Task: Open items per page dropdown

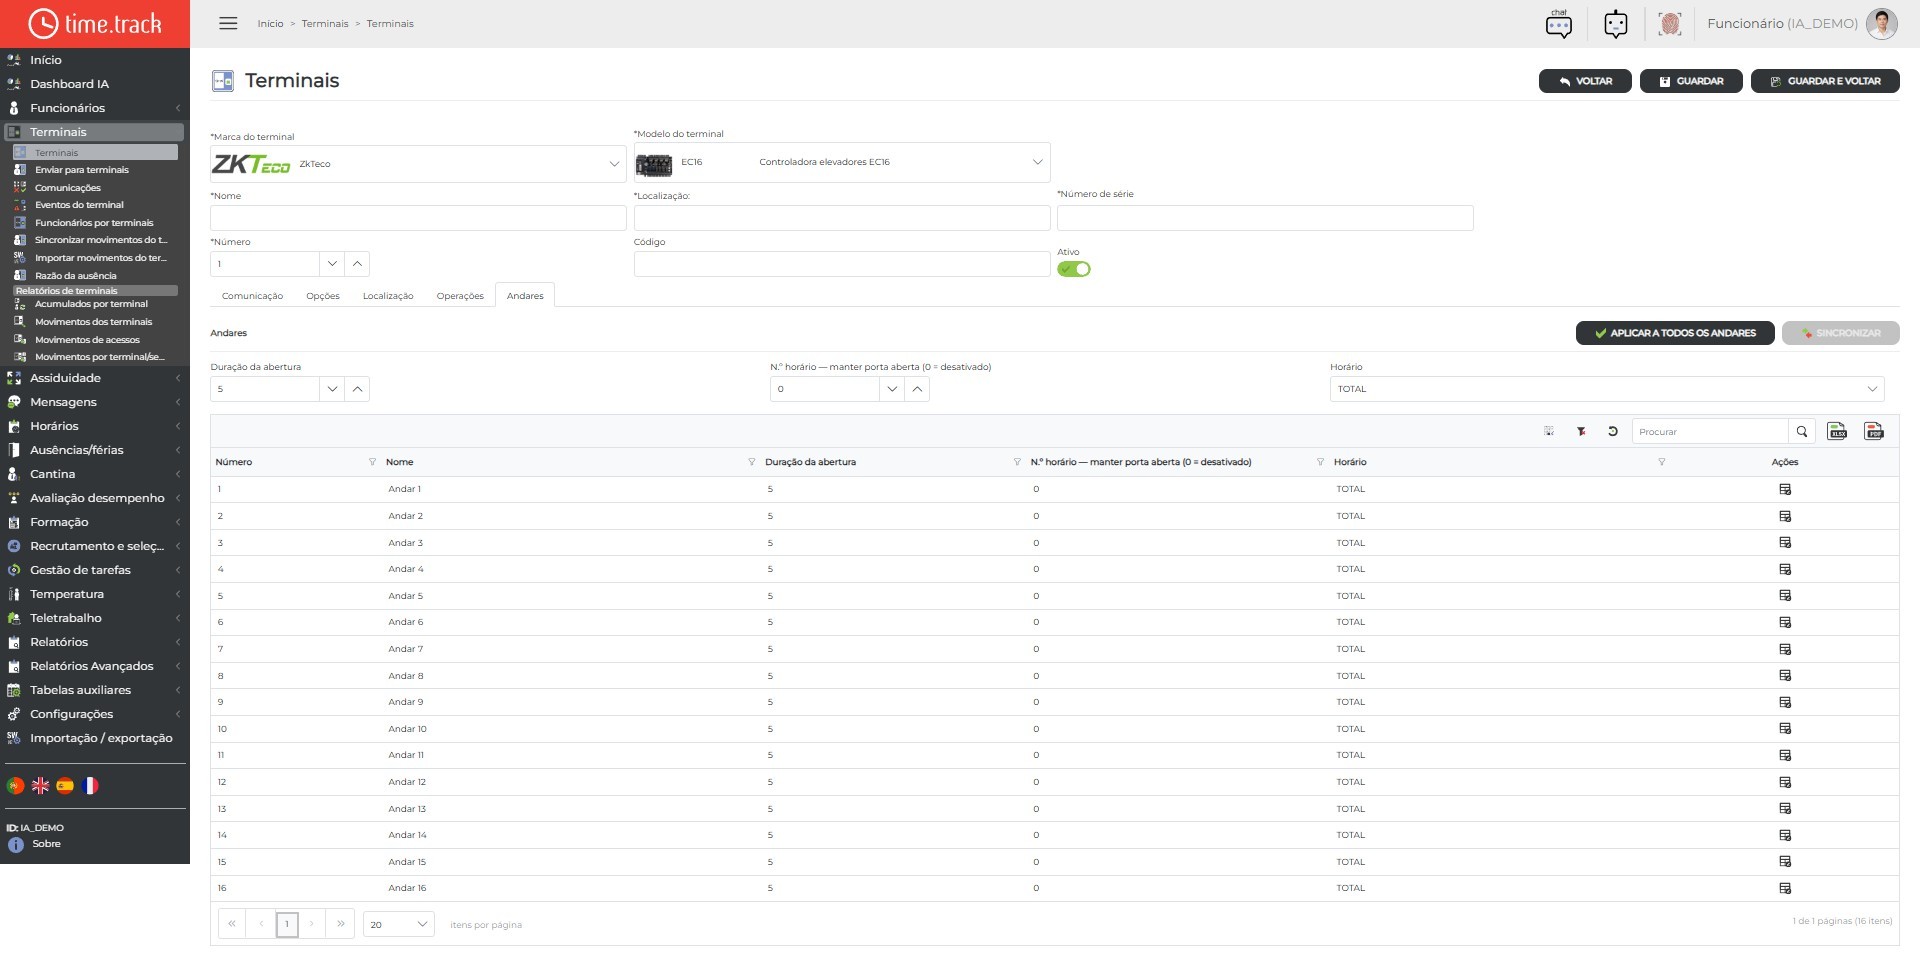Action: [x=398, y=924]
